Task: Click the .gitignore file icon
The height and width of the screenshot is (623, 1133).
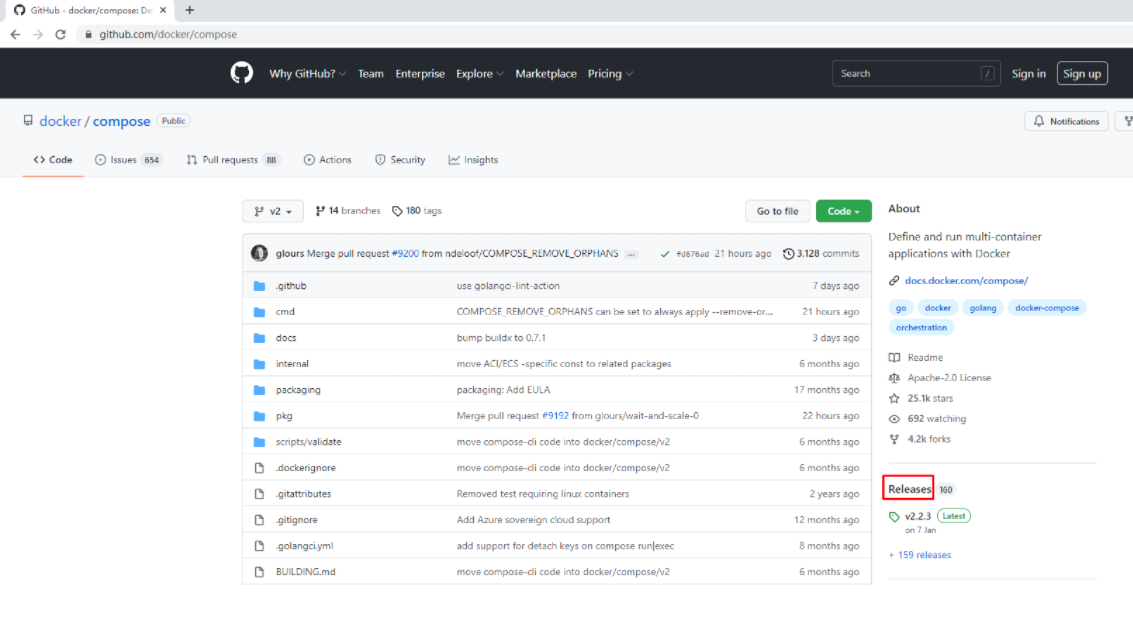Action: 259,520
